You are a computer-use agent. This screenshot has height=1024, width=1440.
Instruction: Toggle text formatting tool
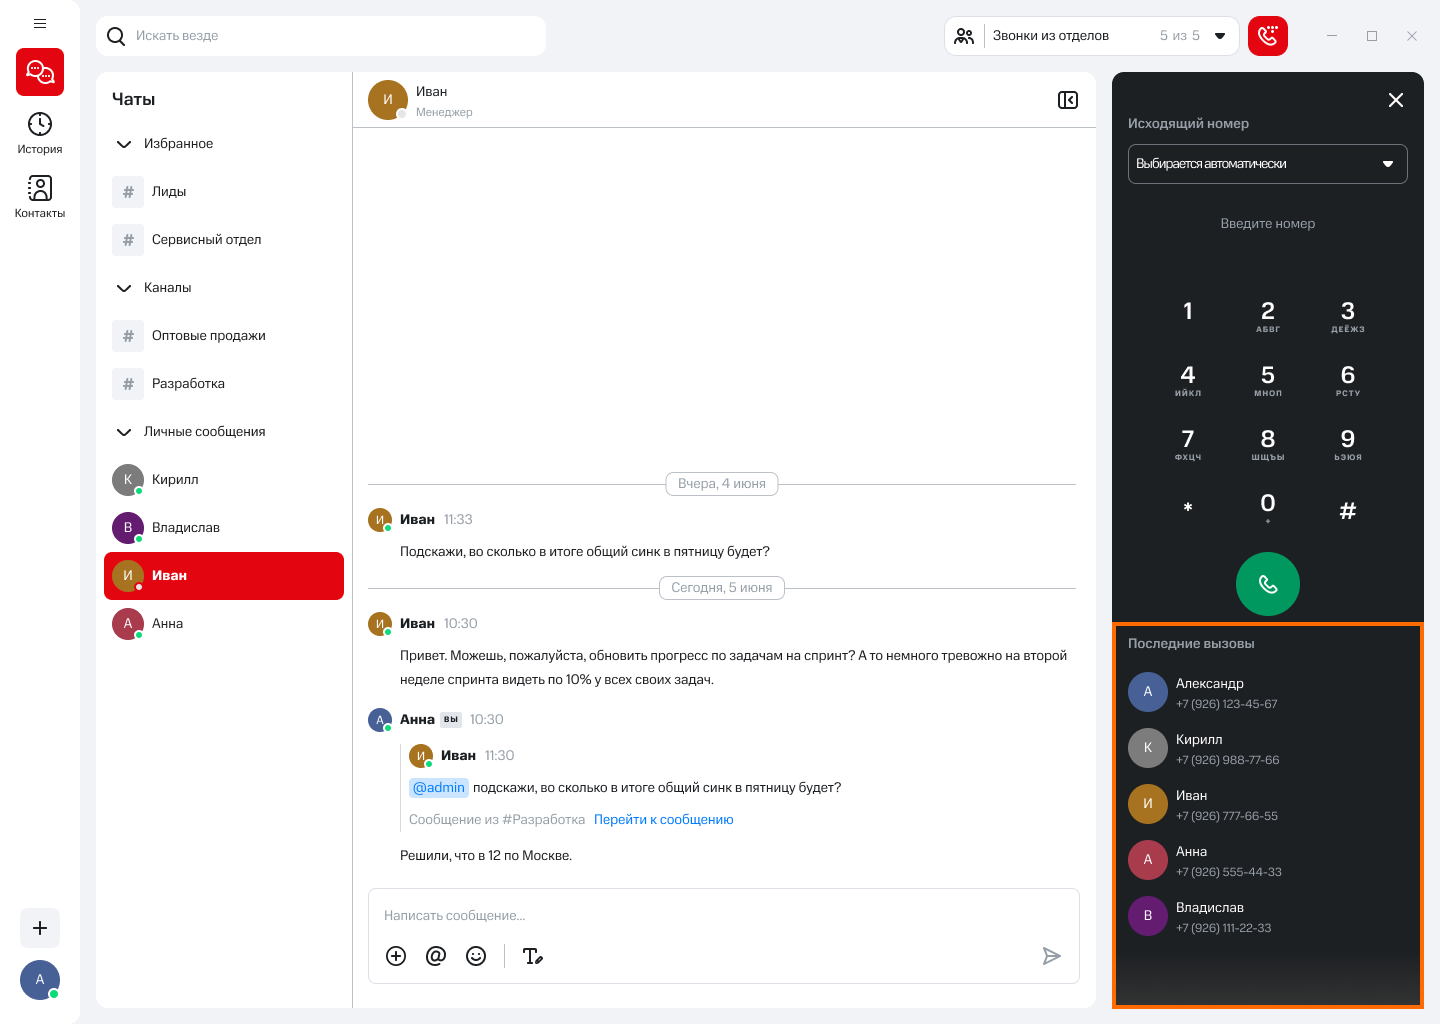[533, 956]
